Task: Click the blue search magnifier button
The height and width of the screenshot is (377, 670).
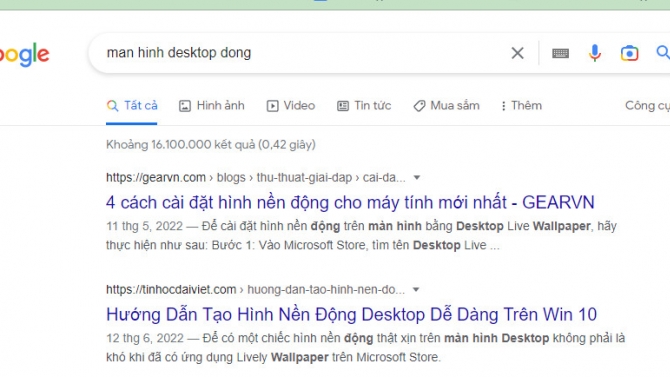Action: click(663, 53)
